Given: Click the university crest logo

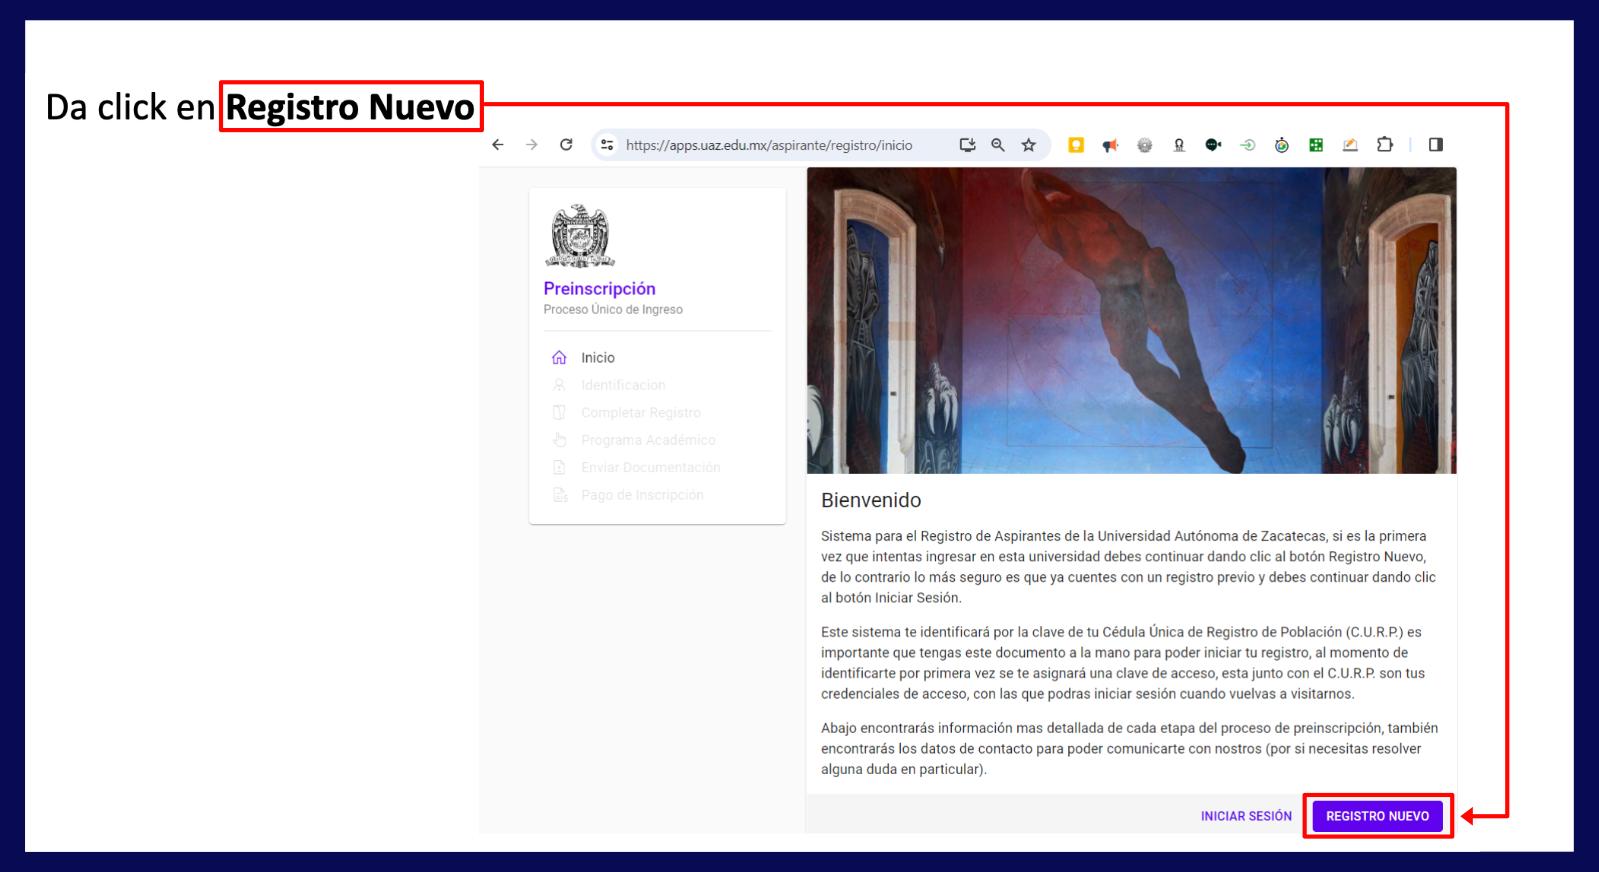Looking at the screenshot, I should tap(580, 236).
